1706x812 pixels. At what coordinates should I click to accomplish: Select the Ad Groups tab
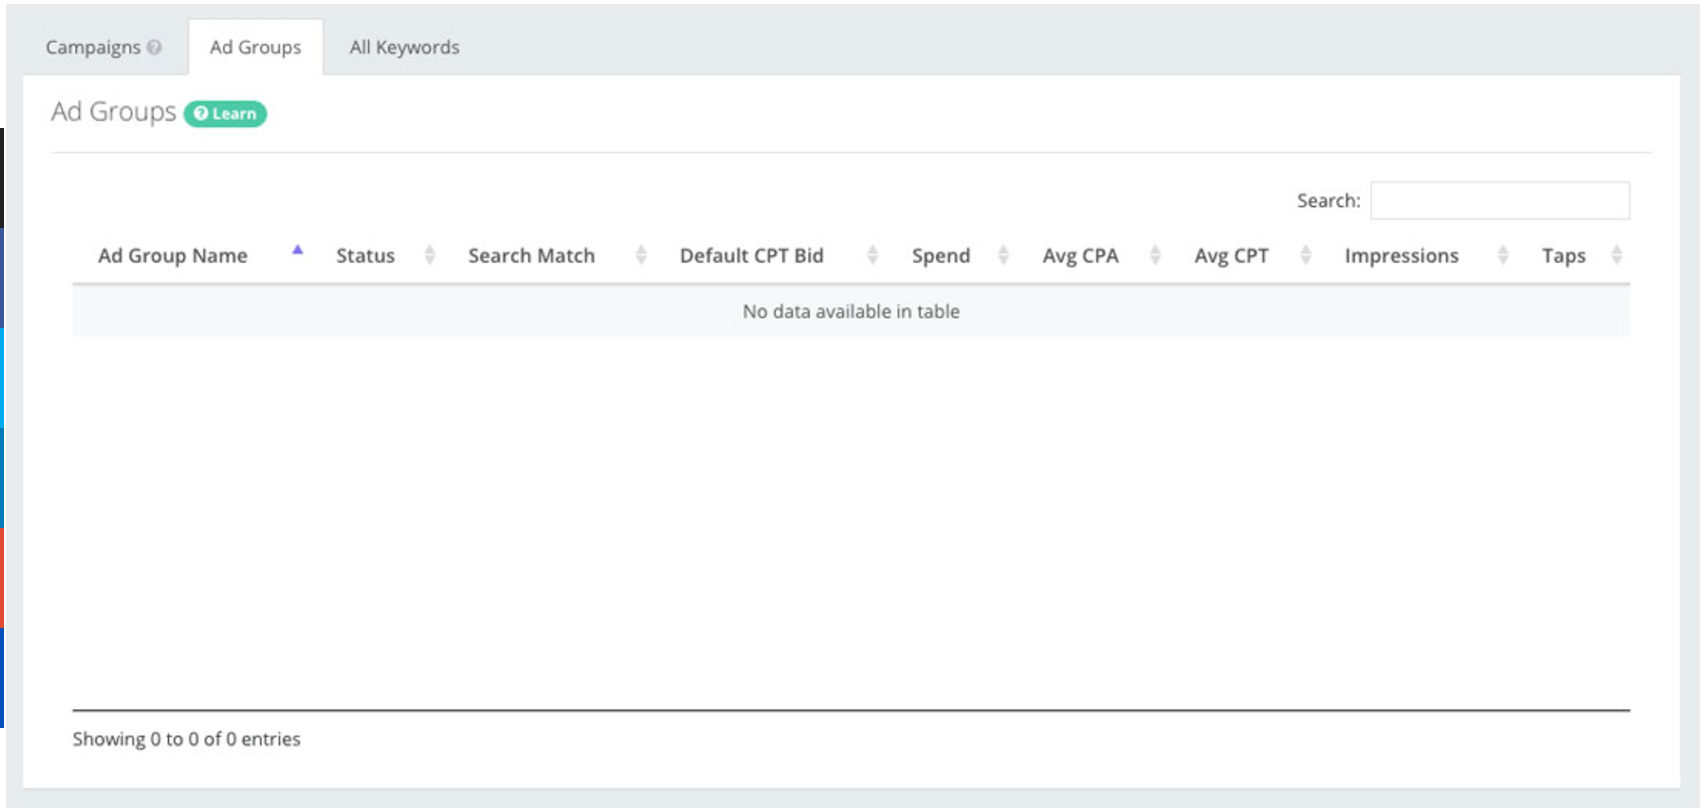click(x=255, y=47)
